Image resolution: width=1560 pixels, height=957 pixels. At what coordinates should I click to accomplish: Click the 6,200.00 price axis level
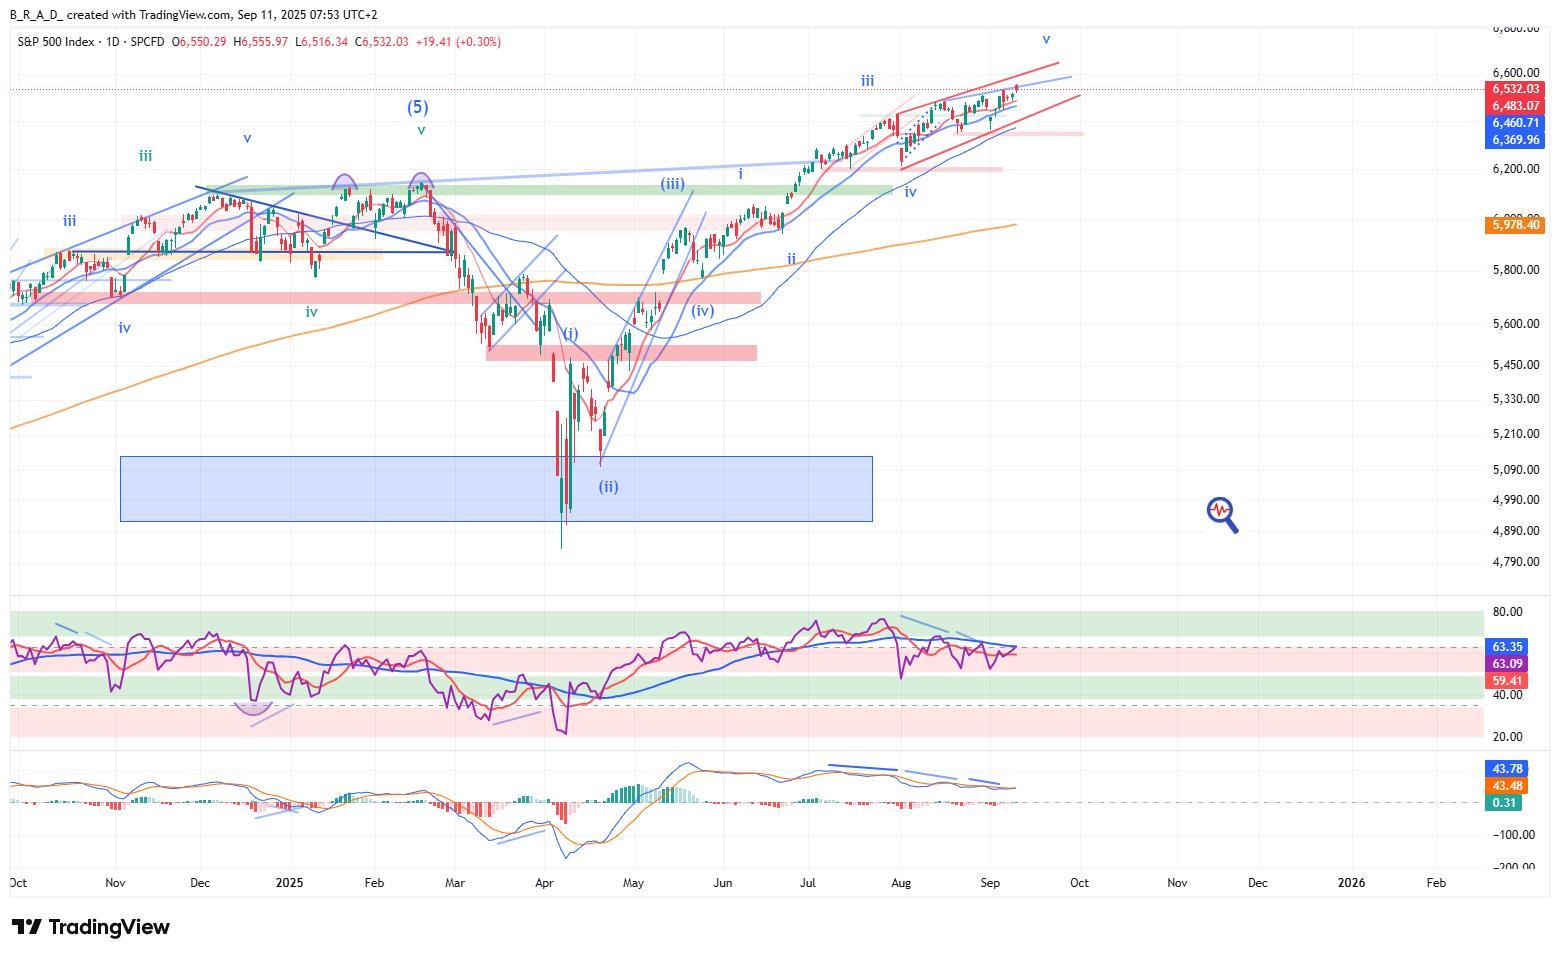pyautogui.click(x=1515, y=169)
